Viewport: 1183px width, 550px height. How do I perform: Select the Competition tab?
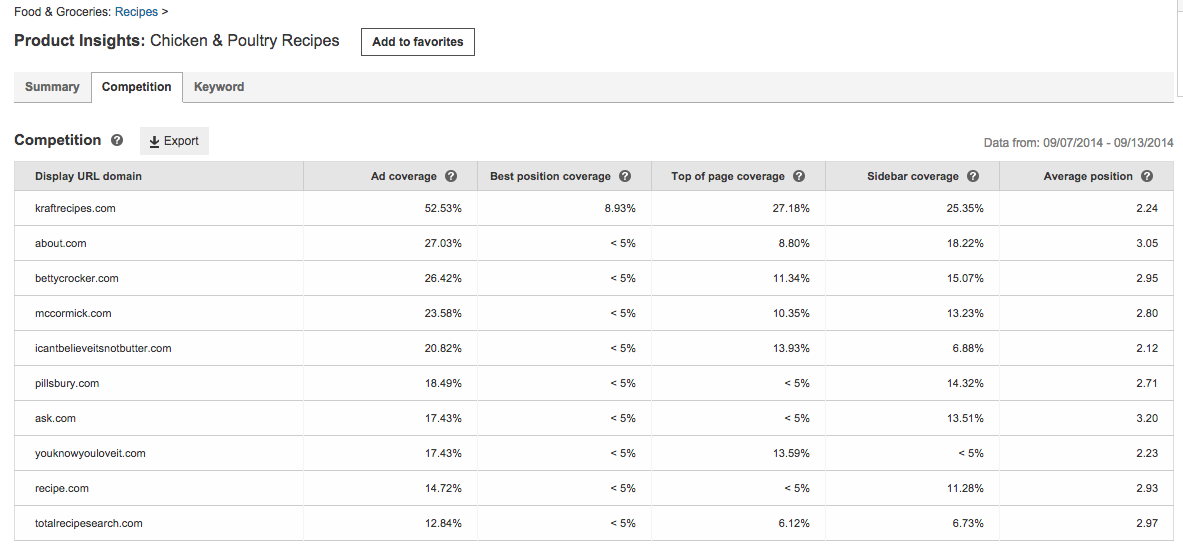(x=137, y=87)
